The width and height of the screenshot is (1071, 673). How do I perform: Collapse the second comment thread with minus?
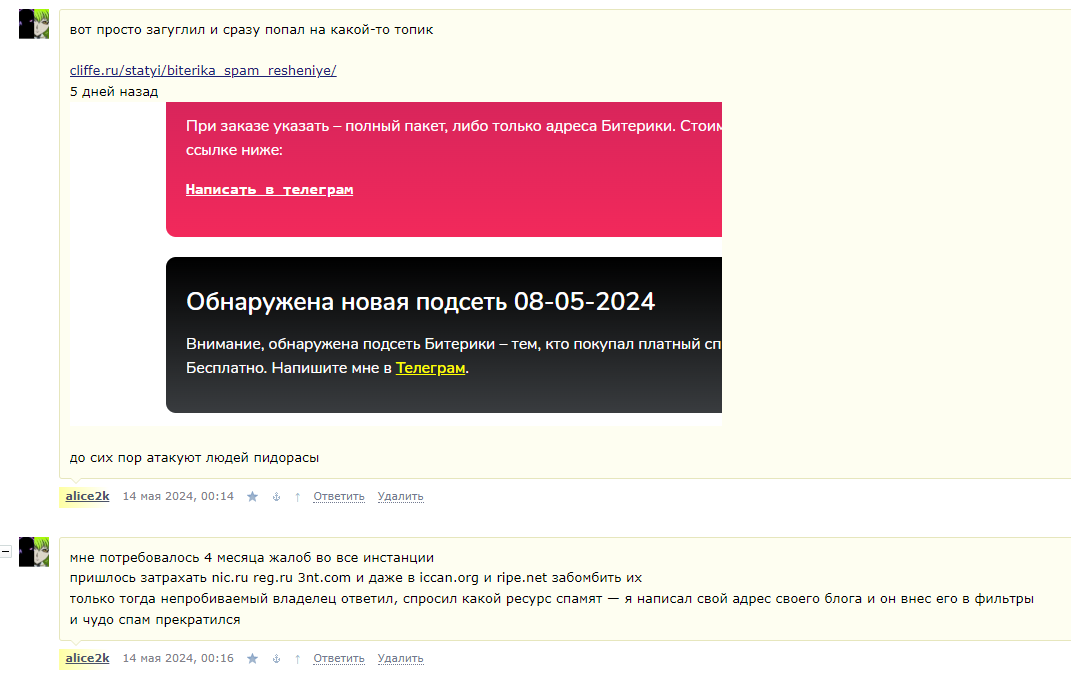click(x=5, y=551)
